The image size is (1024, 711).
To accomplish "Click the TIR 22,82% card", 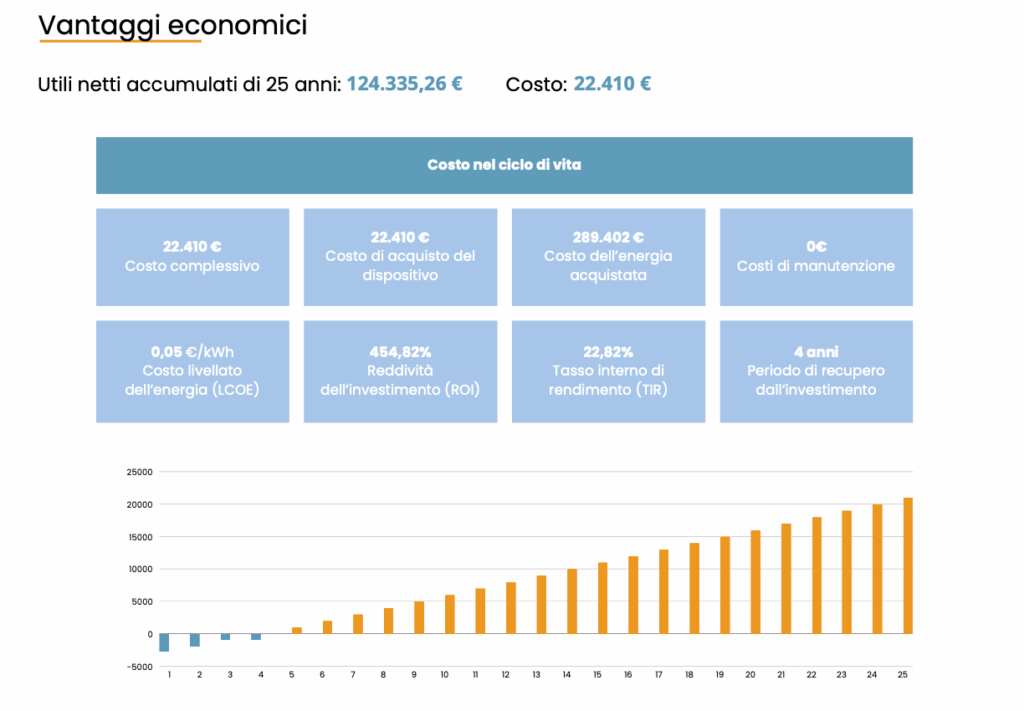I will click(x=608, y=371).
